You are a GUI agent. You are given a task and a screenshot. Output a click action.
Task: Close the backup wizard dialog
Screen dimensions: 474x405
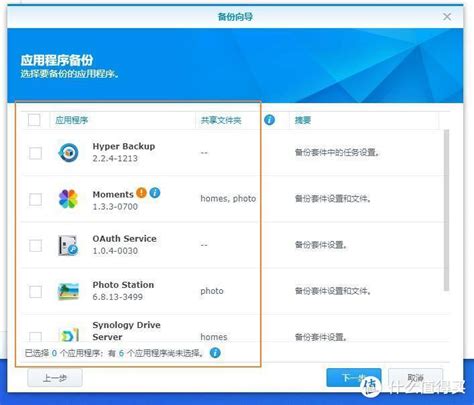tap(447, 17)
